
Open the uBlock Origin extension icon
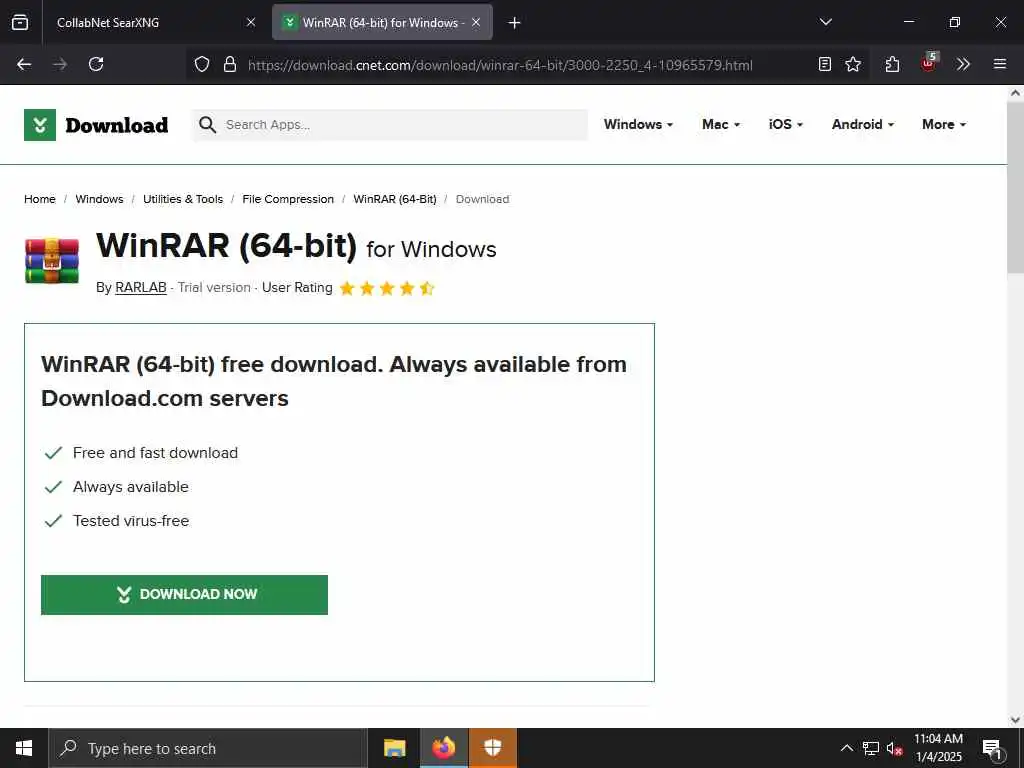[x=929, y=63]
